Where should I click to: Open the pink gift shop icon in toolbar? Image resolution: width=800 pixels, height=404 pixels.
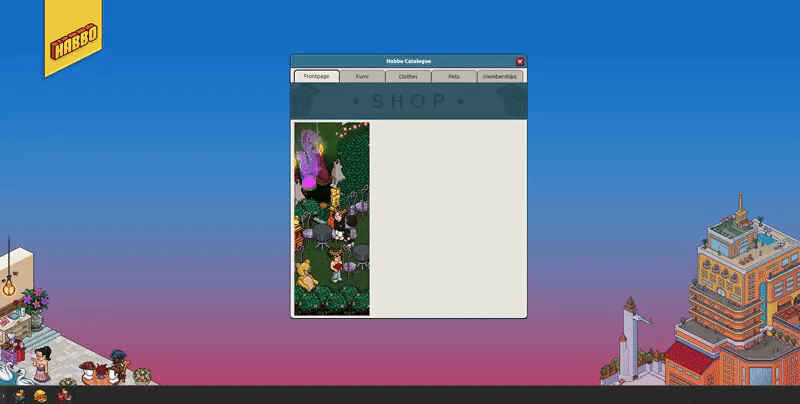click(64, 395)
